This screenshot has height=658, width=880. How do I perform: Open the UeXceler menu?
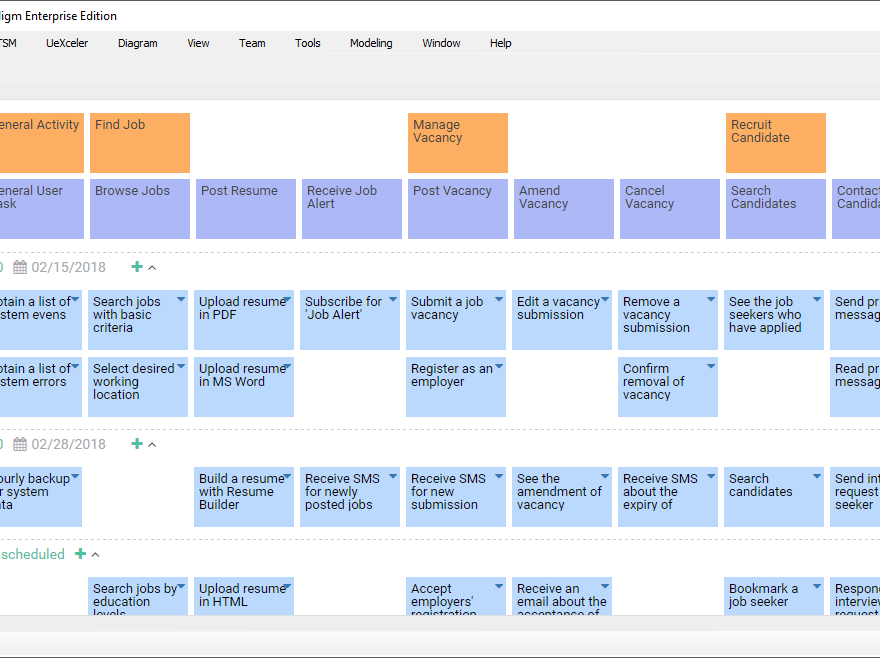67,43
